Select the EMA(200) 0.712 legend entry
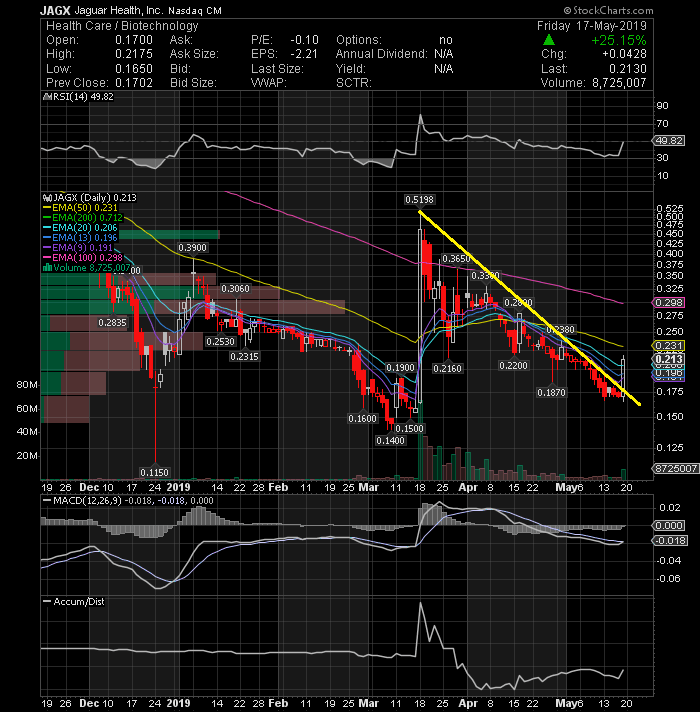Image resolution: width=700 pixels, height=712 pixels. tap(83, 218)
